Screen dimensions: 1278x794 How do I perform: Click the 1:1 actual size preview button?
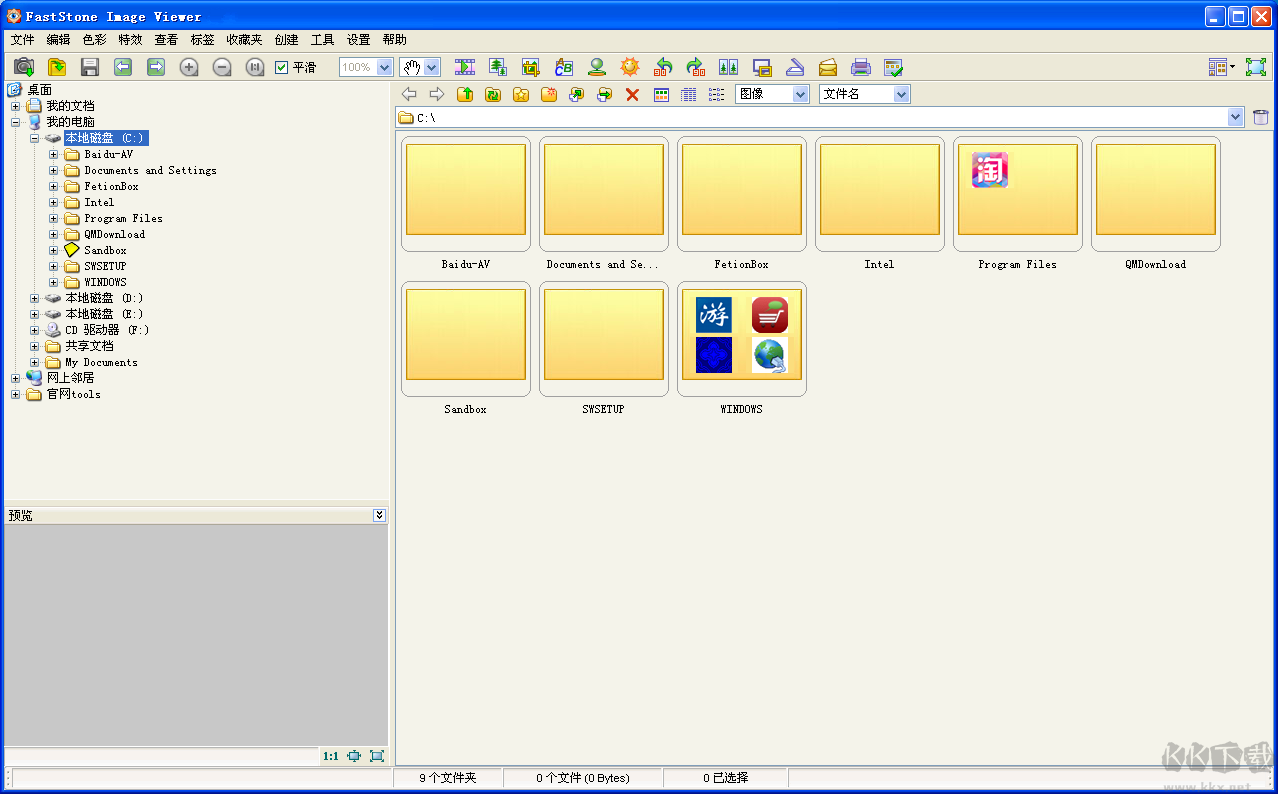click(x=330, y=756)
